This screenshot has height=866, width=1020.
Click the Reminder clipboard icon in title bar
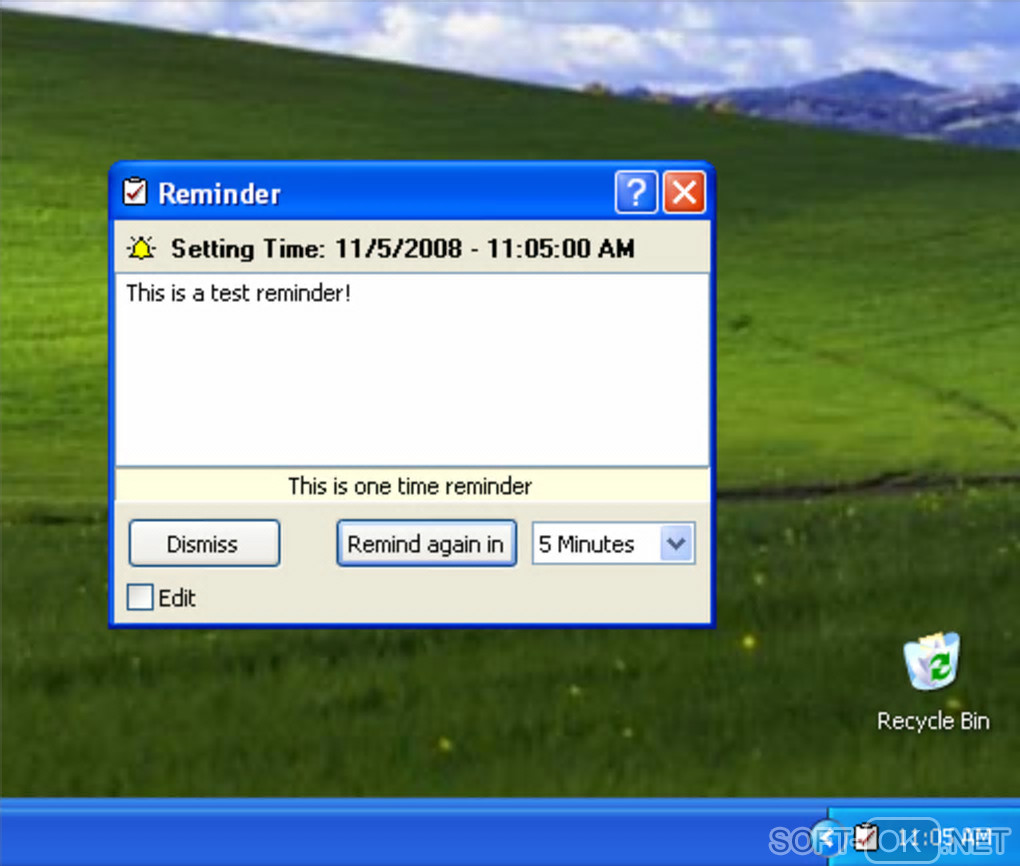click(x=135, y=193)
